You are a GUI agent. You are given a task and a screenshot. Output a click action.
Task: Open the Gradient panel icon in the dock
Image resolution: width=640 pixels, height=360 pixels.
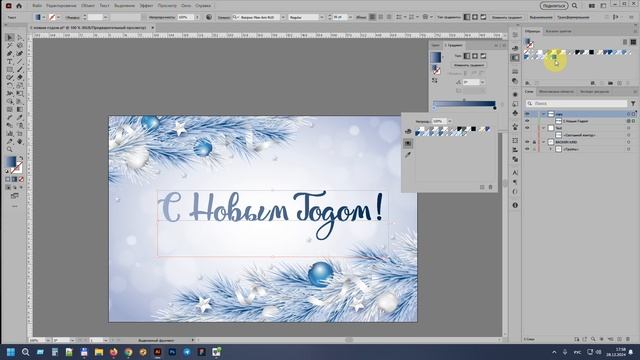[x=515, y=58]
